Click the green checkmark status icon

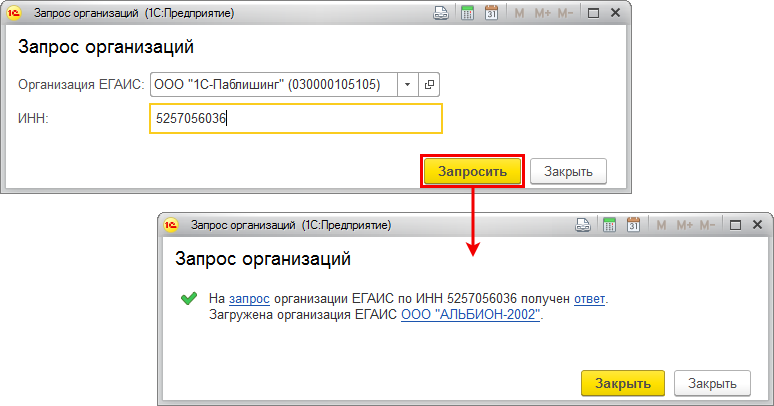(x=189, y=298)
